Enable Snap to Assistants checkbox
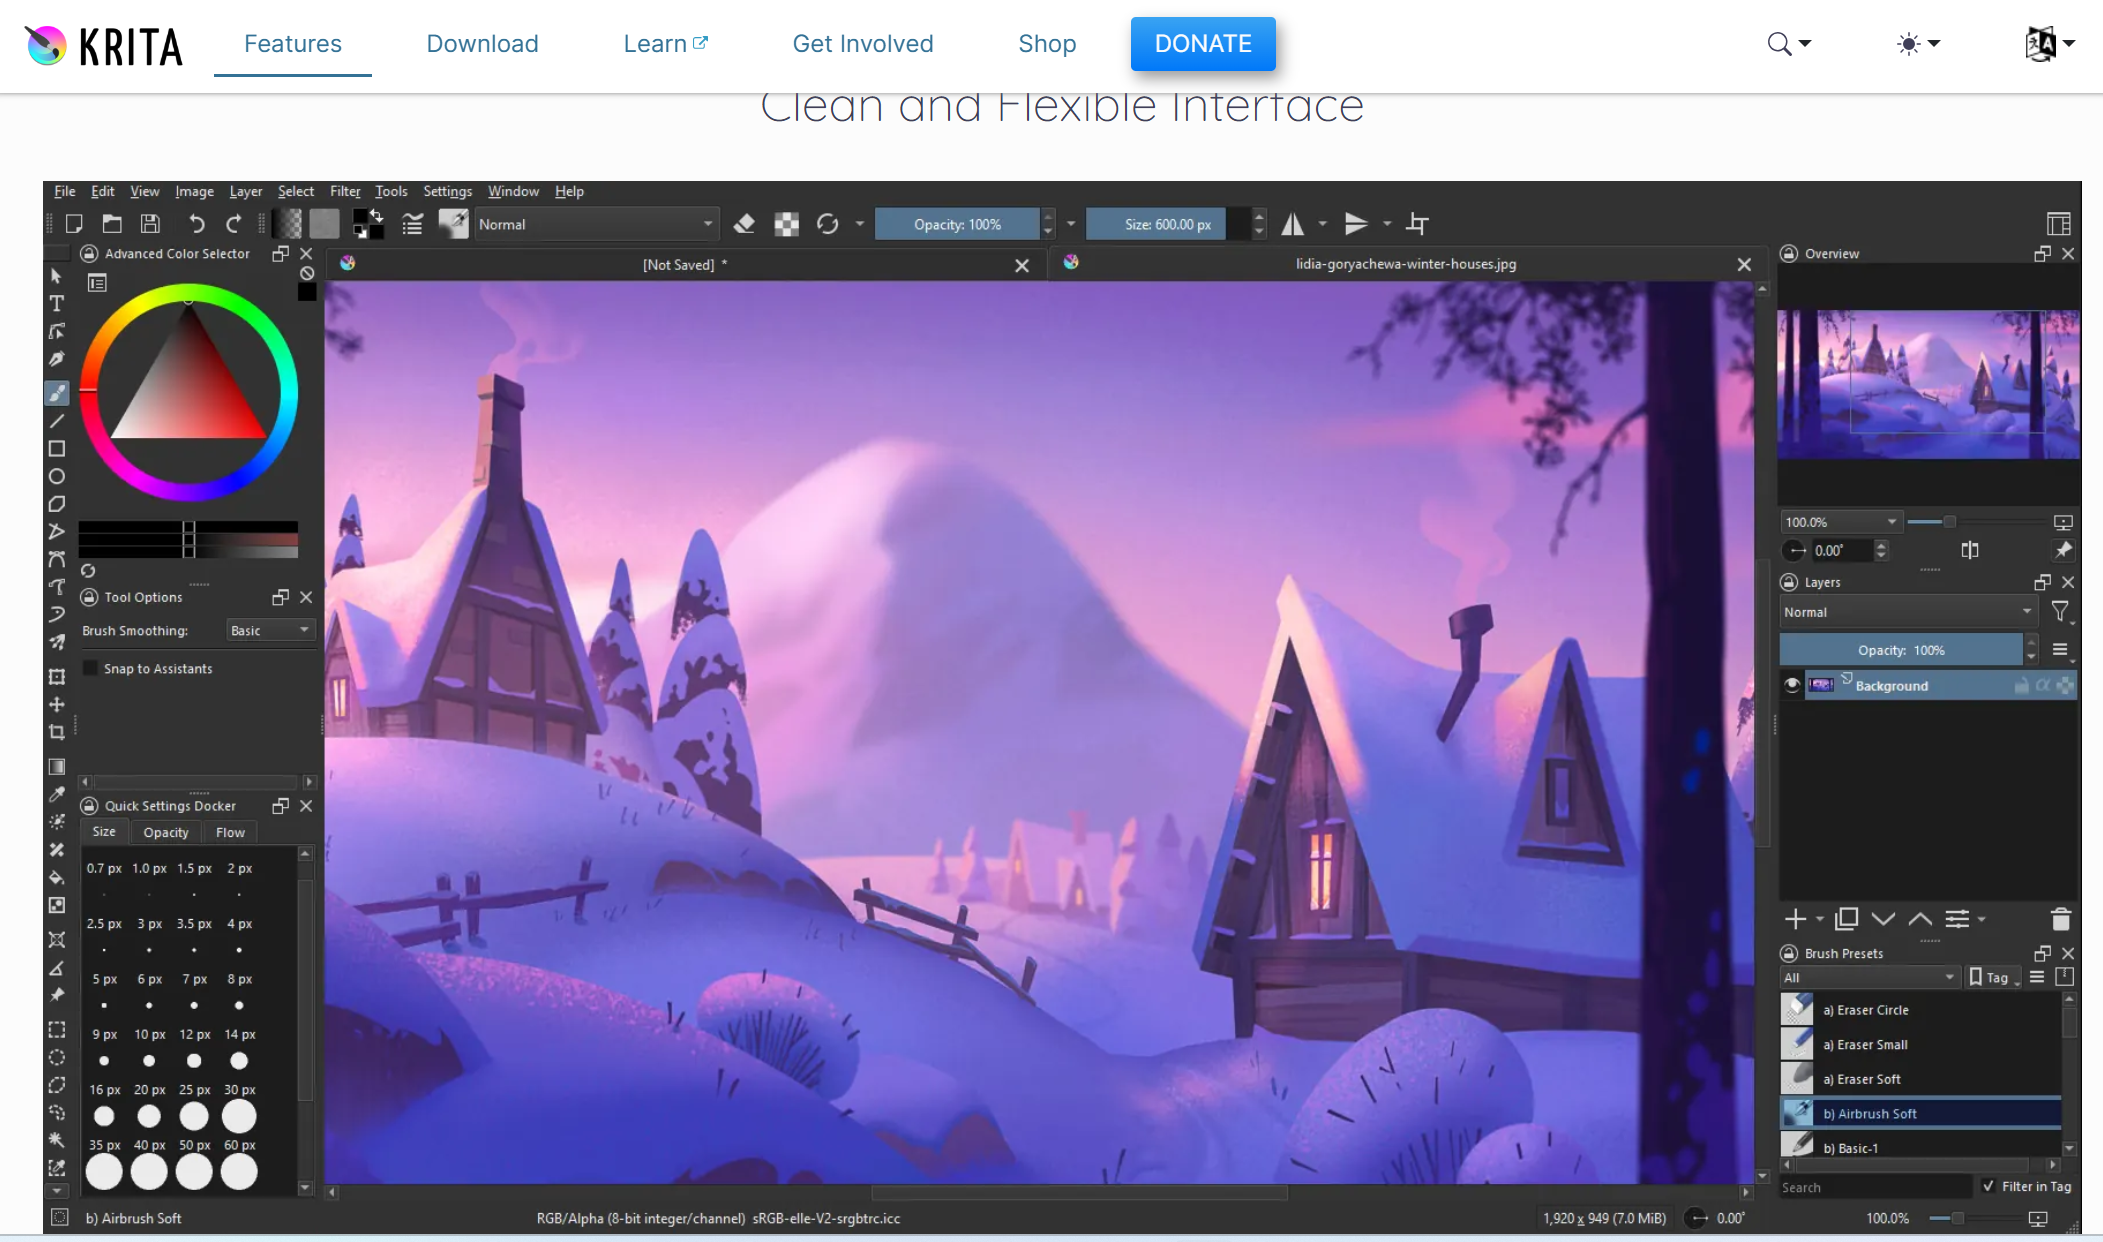The height and width of the screenshot is (1242, 2103). 90,668
